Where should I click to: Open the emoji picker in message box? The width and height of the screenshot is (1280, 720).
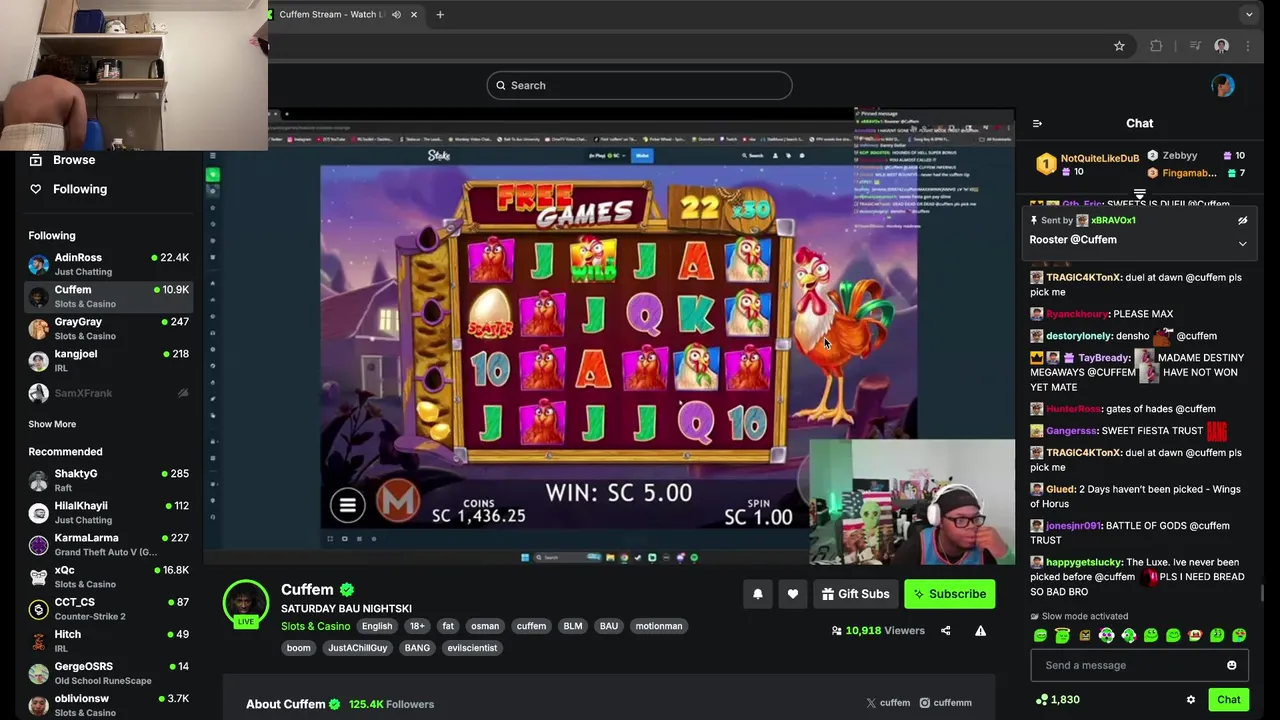point(1231,665)
